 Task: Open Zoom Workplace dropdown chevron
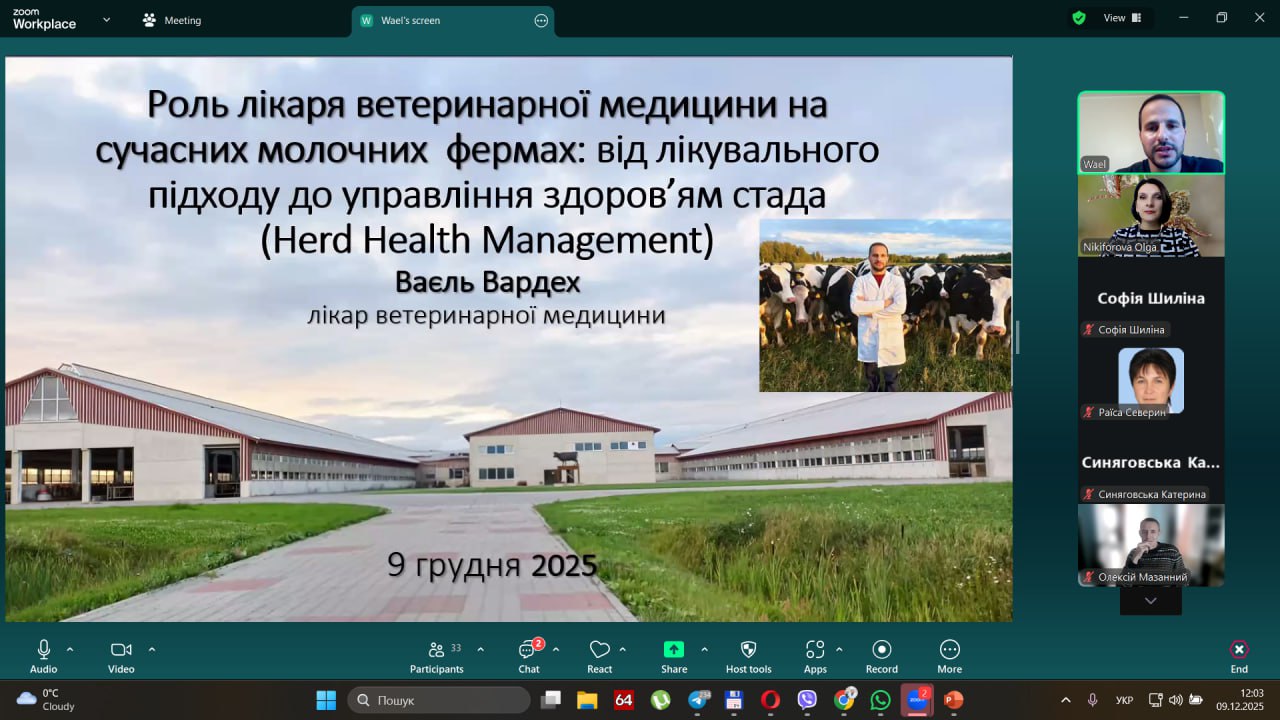(106, 19)
